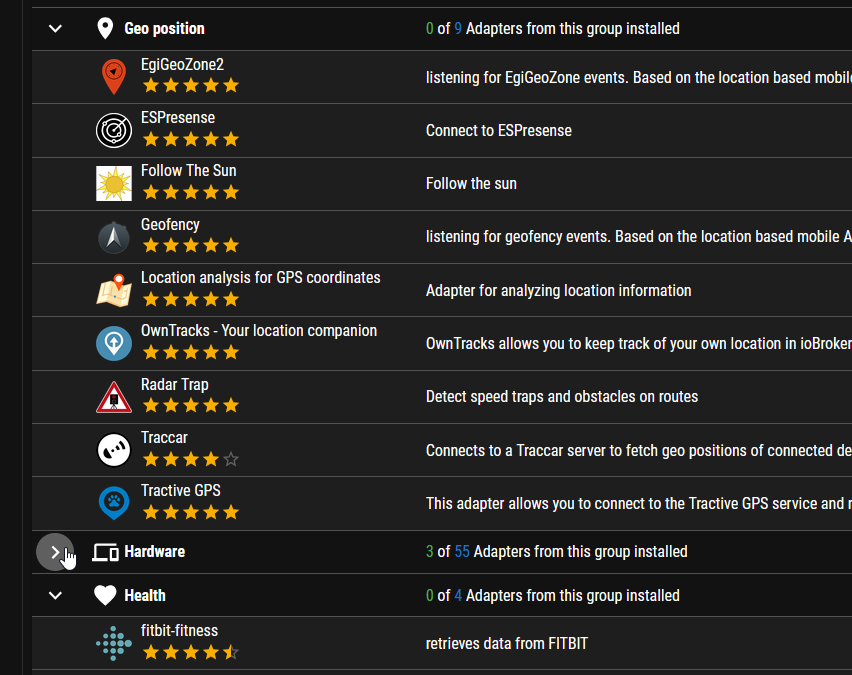Click the Location analysis map icon
This screenshot has height=675, width=852.
114,290
